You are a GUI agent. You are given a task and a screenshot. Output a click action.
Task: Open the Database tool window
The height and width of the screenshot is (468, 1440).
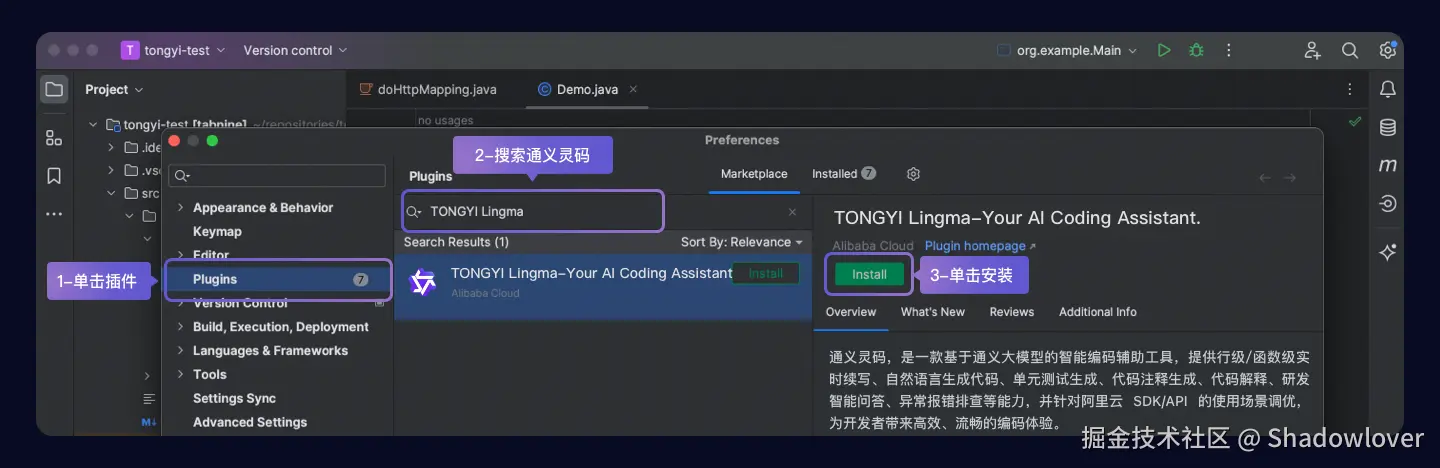(x=1387, y=127)
